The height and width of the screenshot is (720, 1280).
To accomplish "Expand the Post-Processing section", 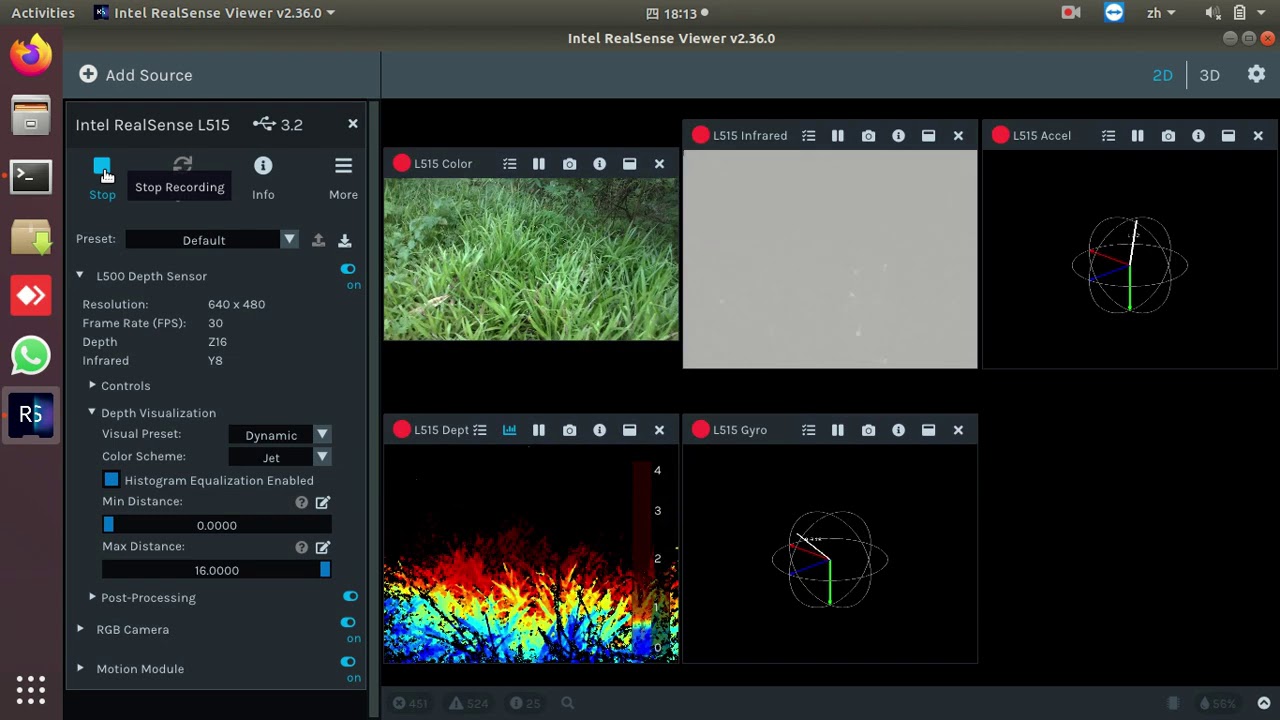I will pyautogui.click(x=92, y=597).
